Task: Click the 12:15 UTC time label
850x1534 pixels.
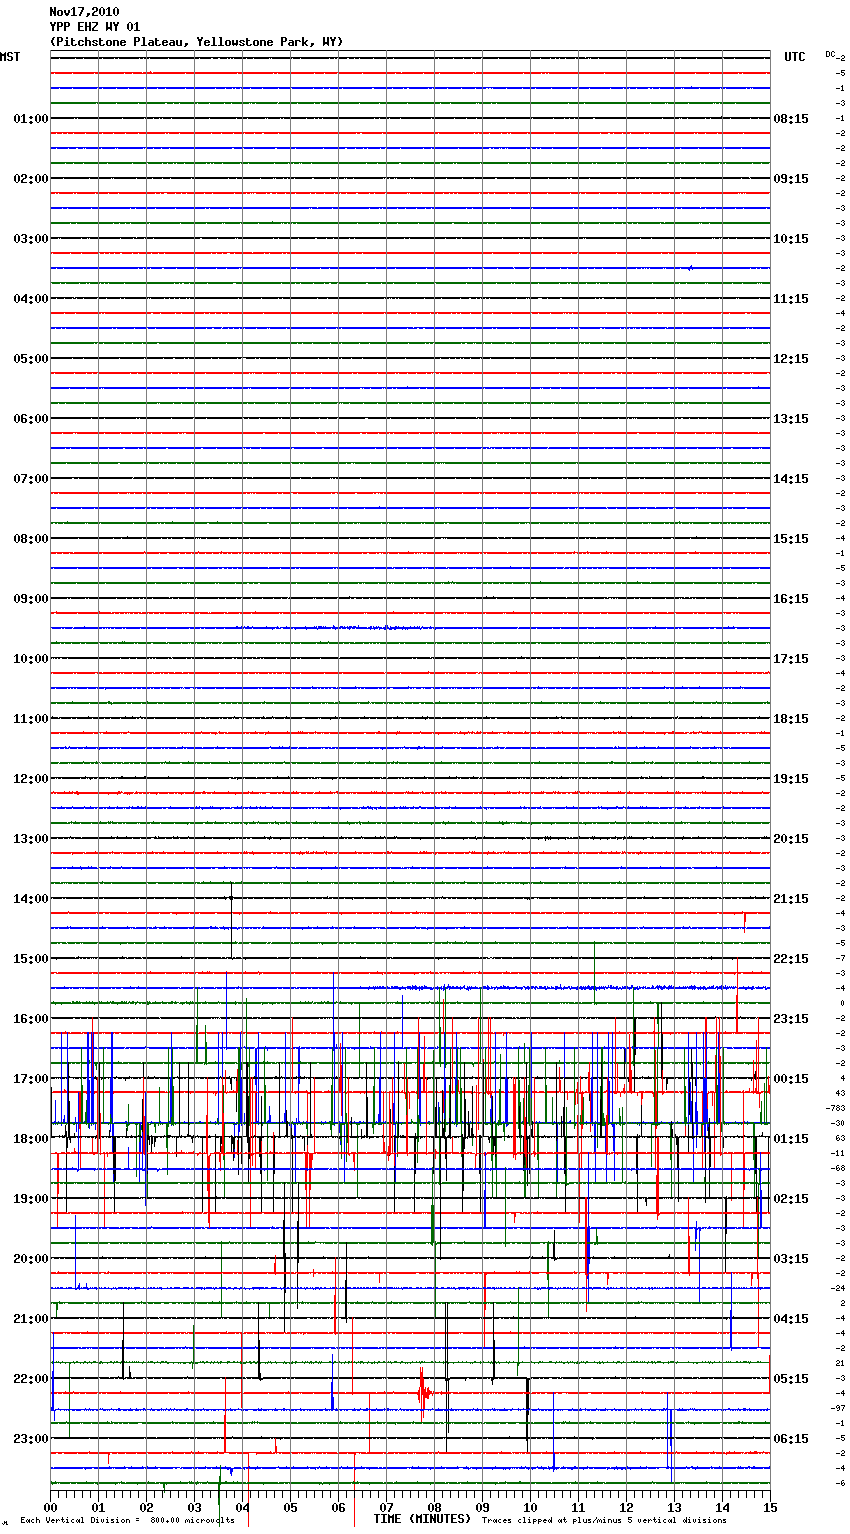Action: point(791,359)
